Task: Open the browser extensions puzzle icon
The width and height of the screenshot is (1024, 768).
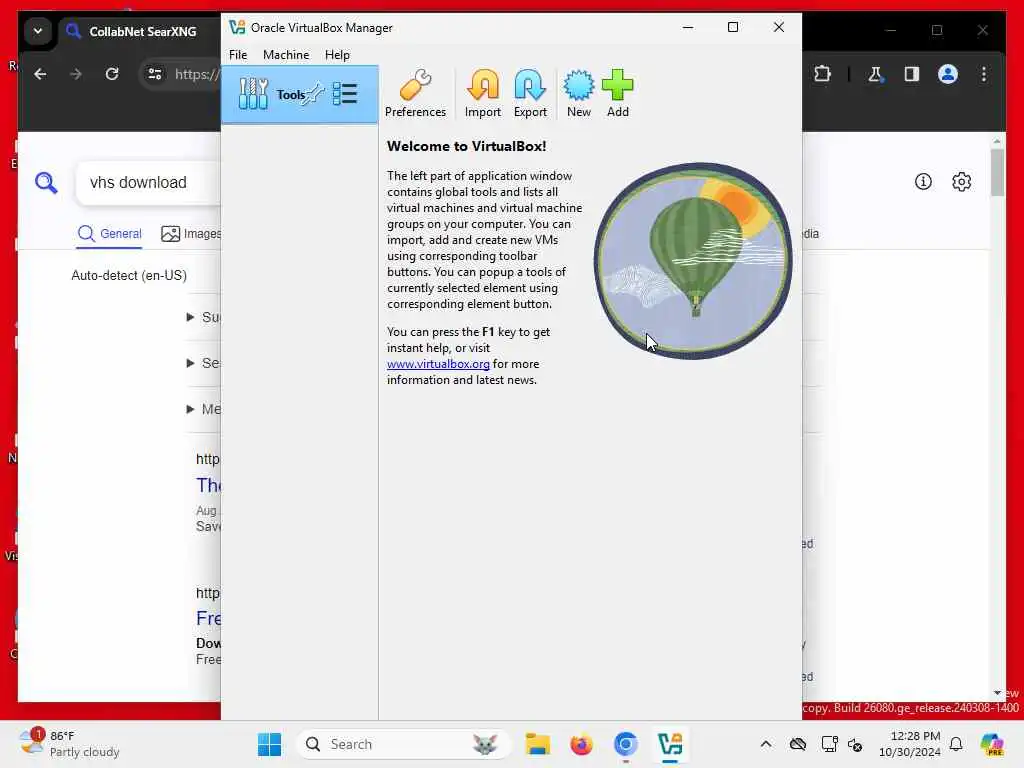Action: (x=822, y=74)
